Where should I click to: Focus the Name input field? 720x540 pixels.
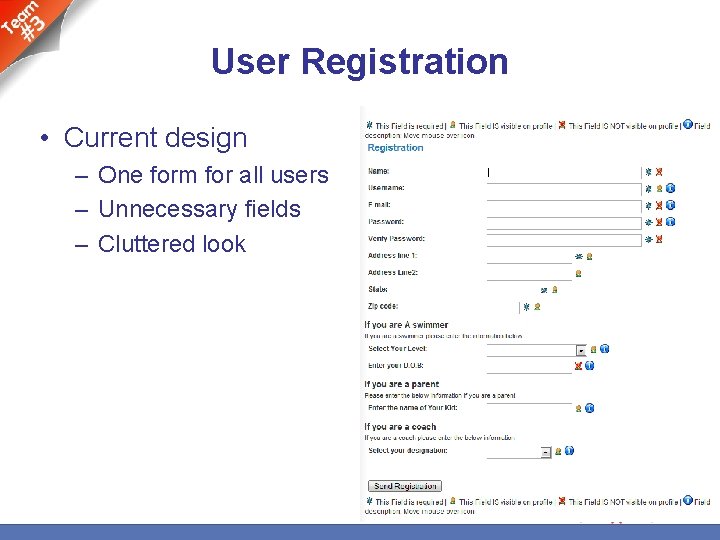point(564,172)
